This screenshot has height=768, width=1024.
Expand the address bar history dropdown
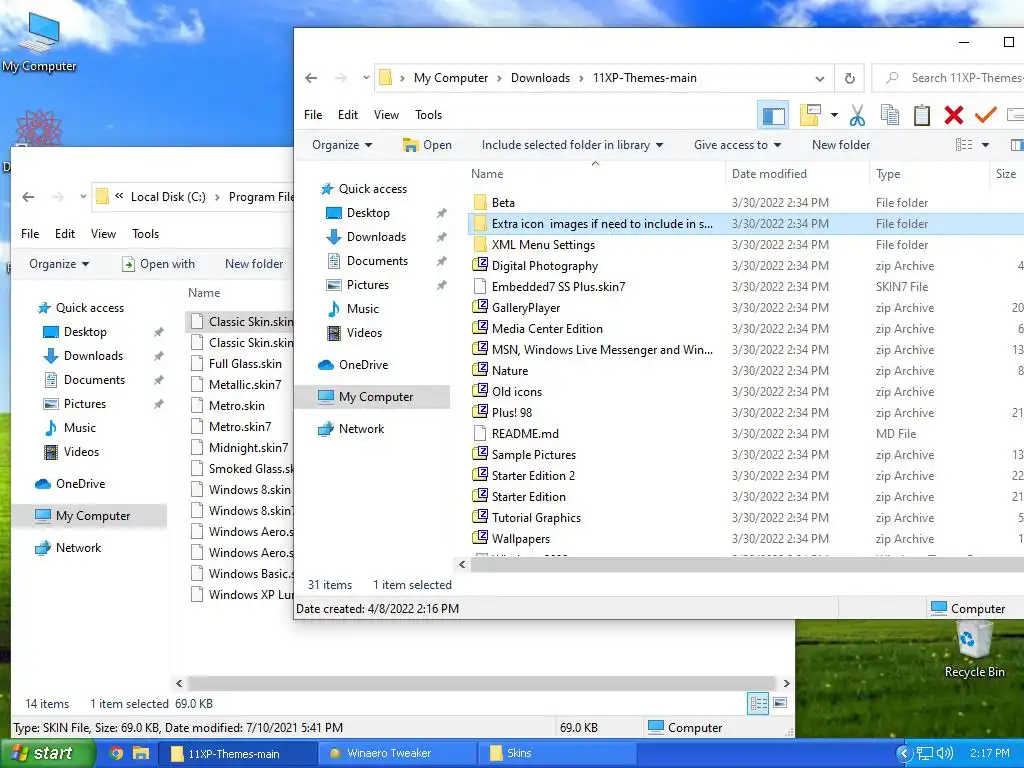(820, 78)
